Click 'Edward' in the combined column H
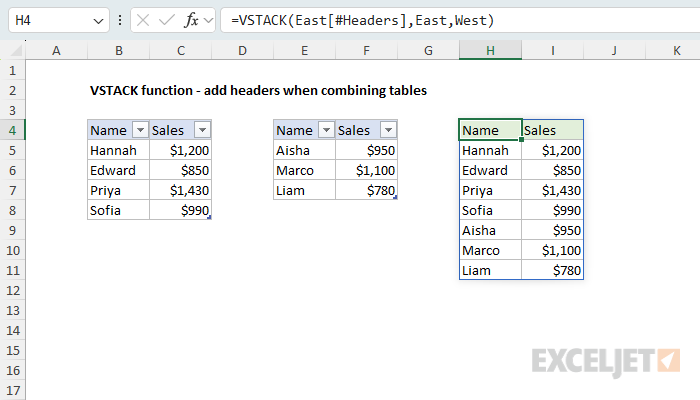 [490, 170]
